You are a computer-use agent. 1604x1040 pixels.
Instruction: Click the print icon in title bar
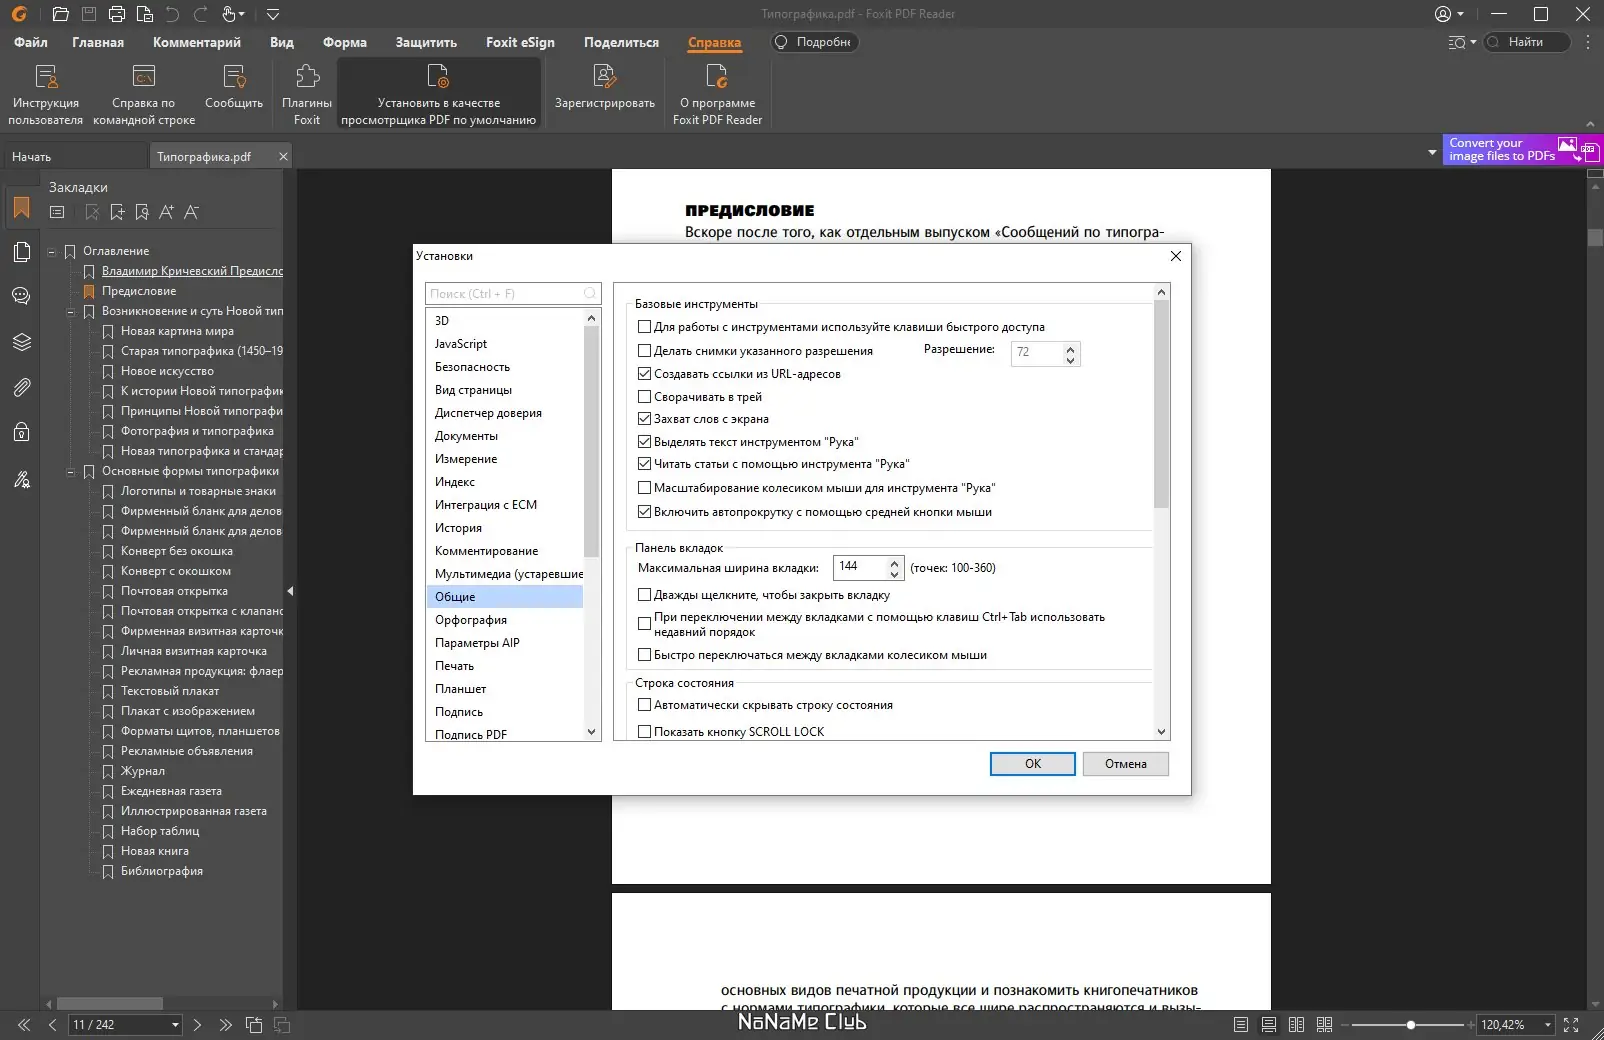(x=117, y=14)
